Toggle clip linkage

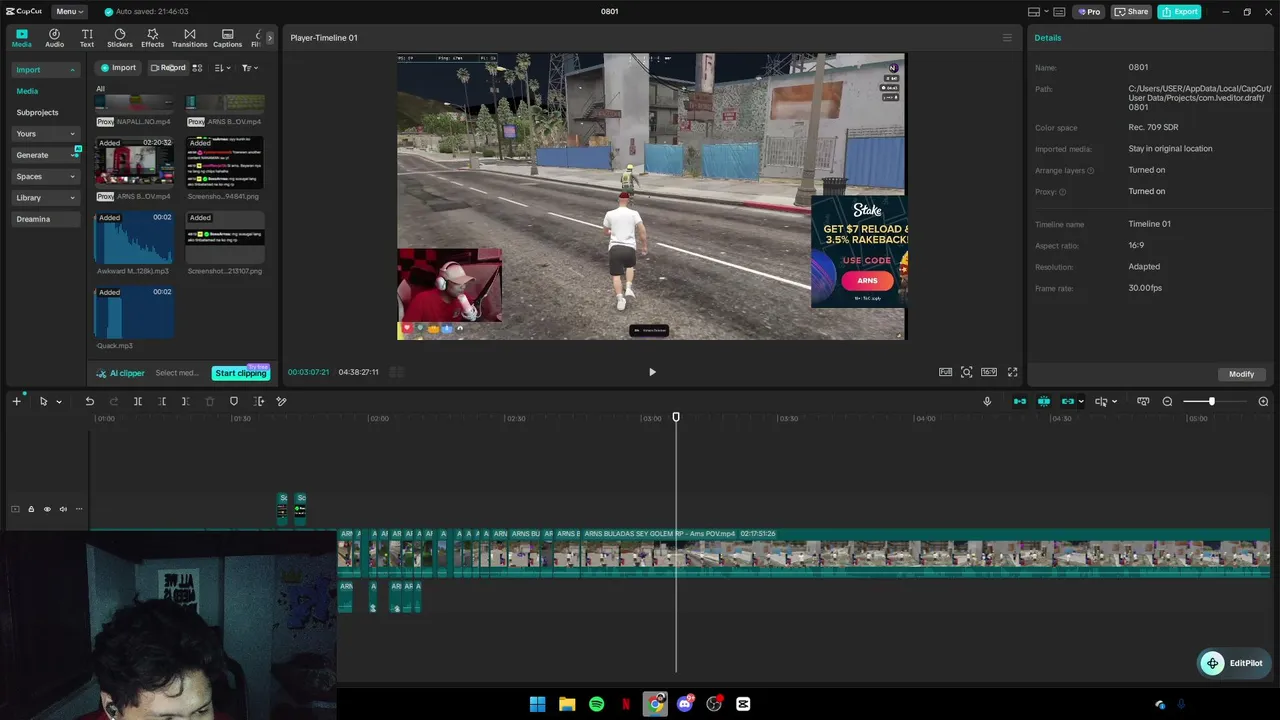(1067, 401)
